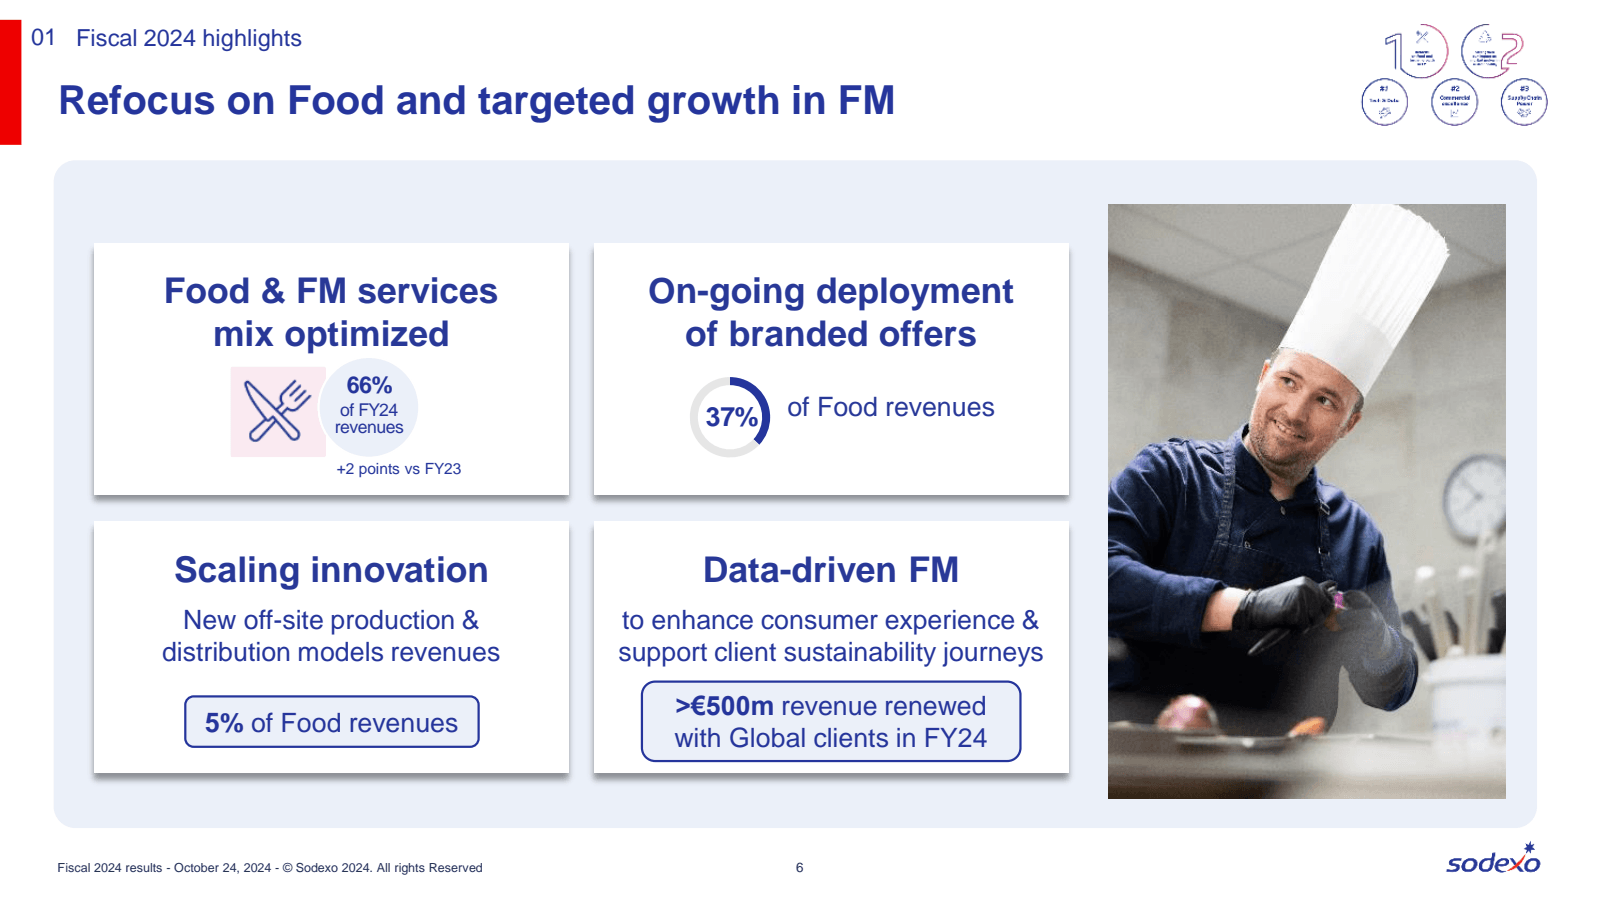Click the number 1 strategy circle with the utensils icon
The image size is (1600, 900).
click(x=1418, y=51)
